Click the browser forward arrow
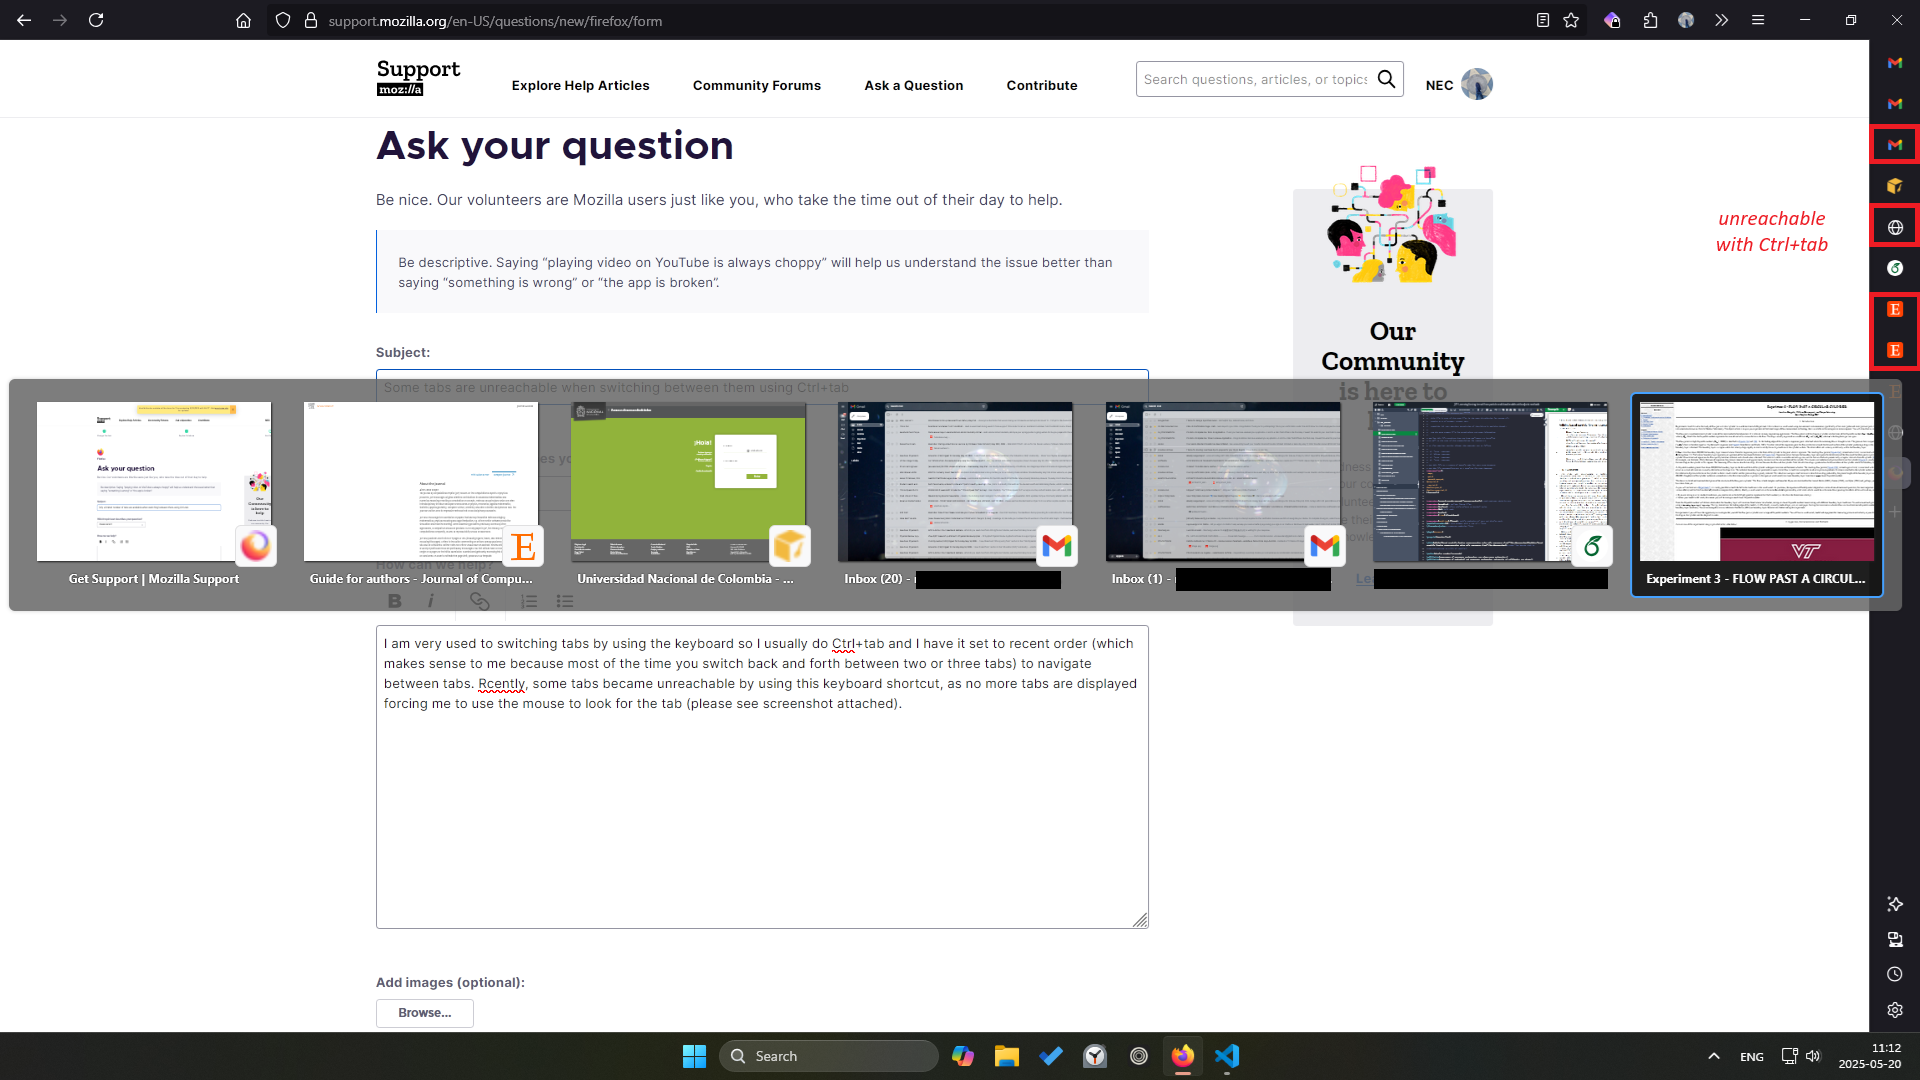This screenshot has width=1920, height=1080. pos(60,20)
